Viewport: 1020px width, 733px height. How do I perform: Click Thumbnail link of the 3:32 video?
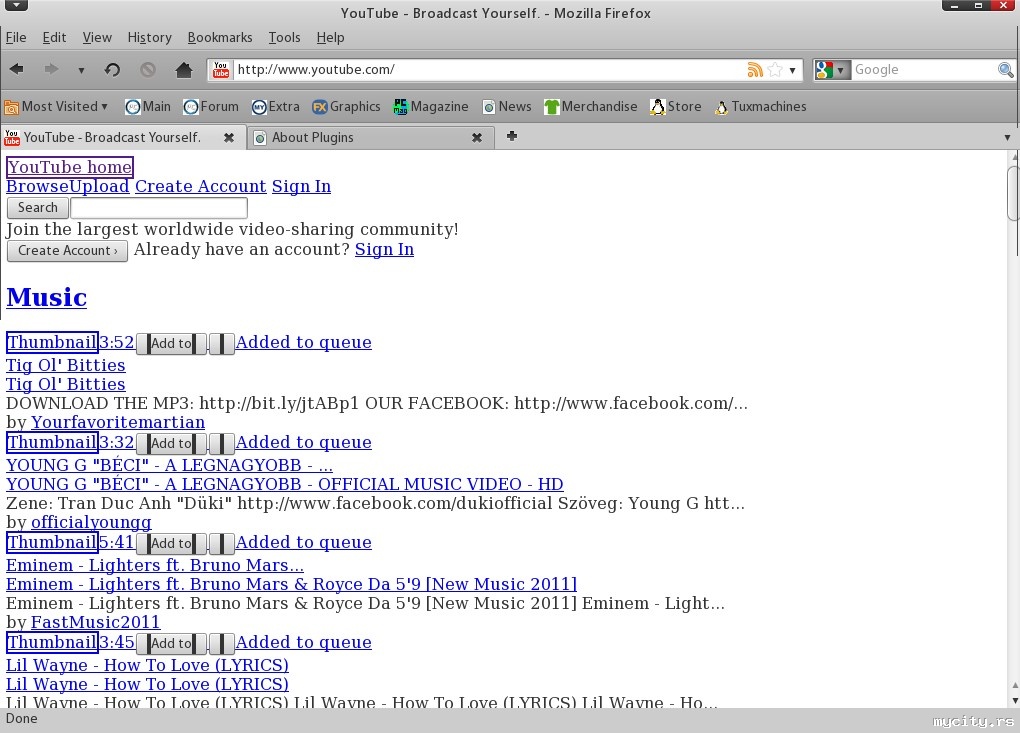tap(52, 442)
